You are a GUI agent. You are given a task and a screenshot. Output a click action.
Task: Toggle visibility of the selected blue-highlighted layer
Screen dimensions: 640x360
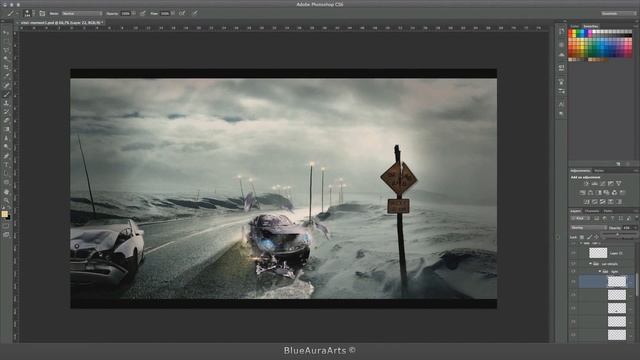click(573, 281)
